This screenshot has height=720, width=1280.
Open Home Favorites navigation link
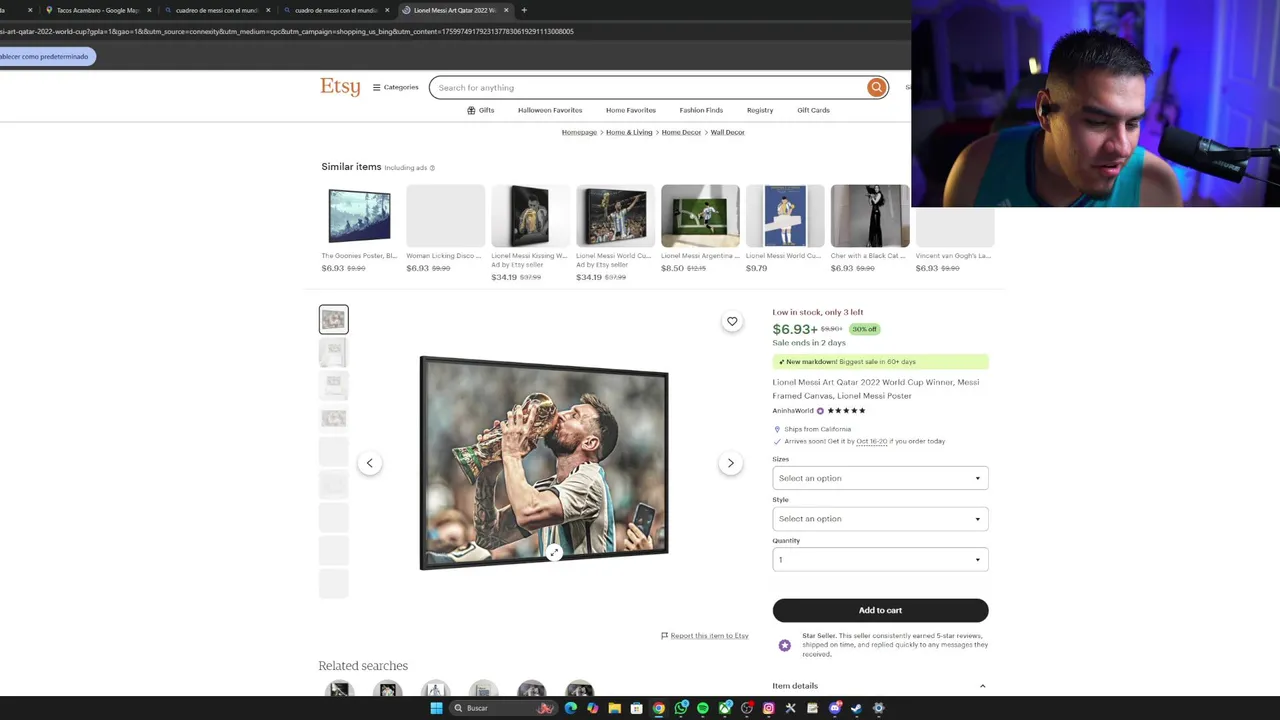click(x=631, y=110)
